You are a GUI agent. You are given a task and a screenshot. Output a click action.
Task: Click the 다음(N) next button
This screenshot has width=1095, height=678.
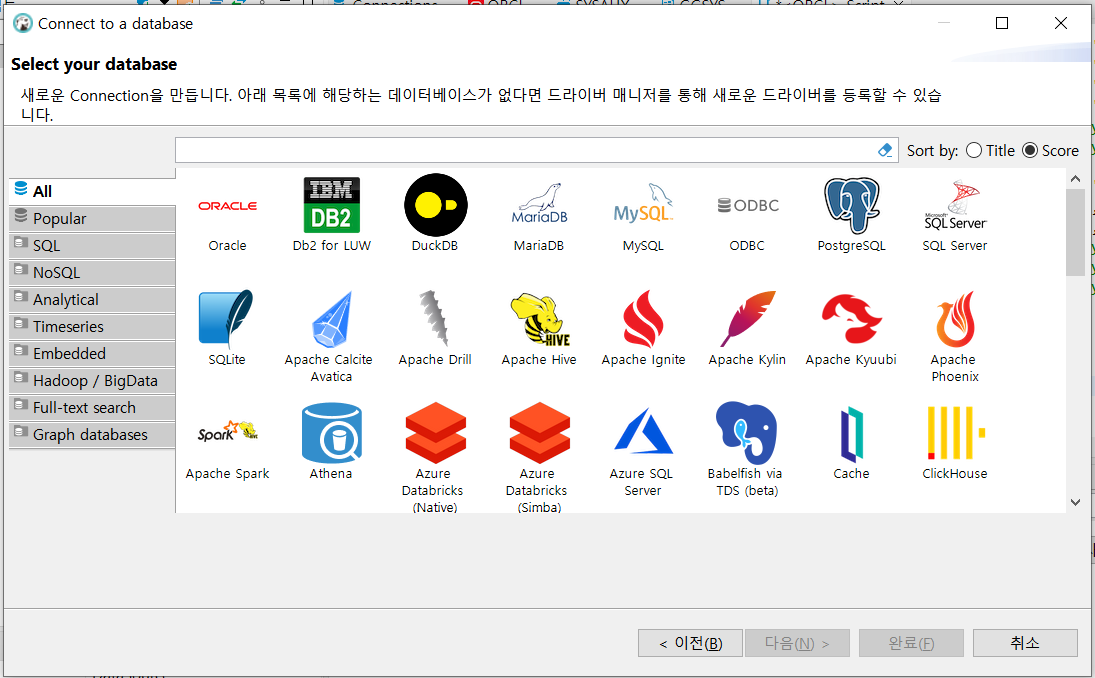798,643
